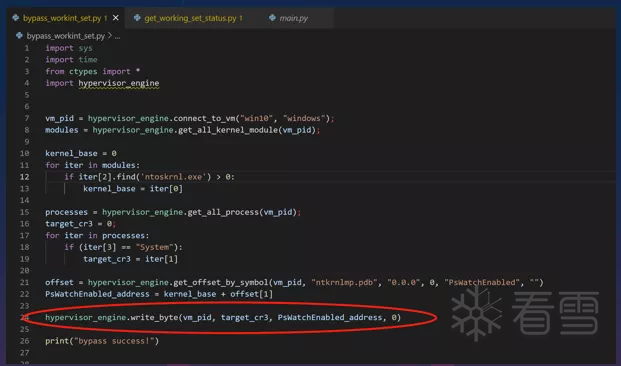Screen dimensions: 621x366
Task: Click Python file icon on main.py tab
Action: click(x=272, y=18)
